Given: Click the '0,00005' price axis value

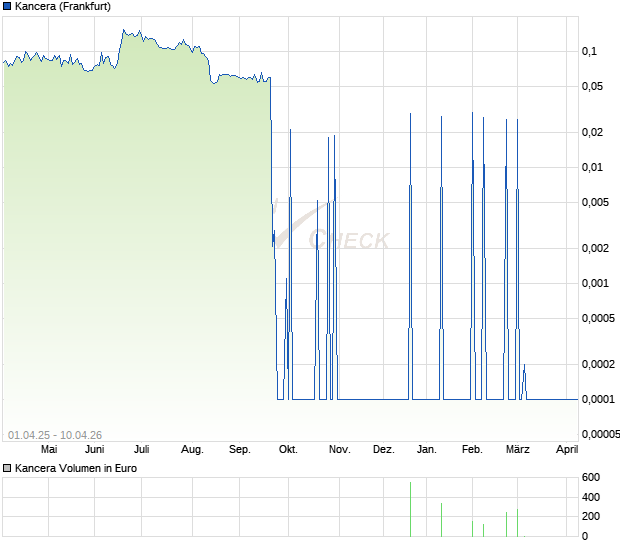Looking at the screenshot, I should [x=601, y=435].
